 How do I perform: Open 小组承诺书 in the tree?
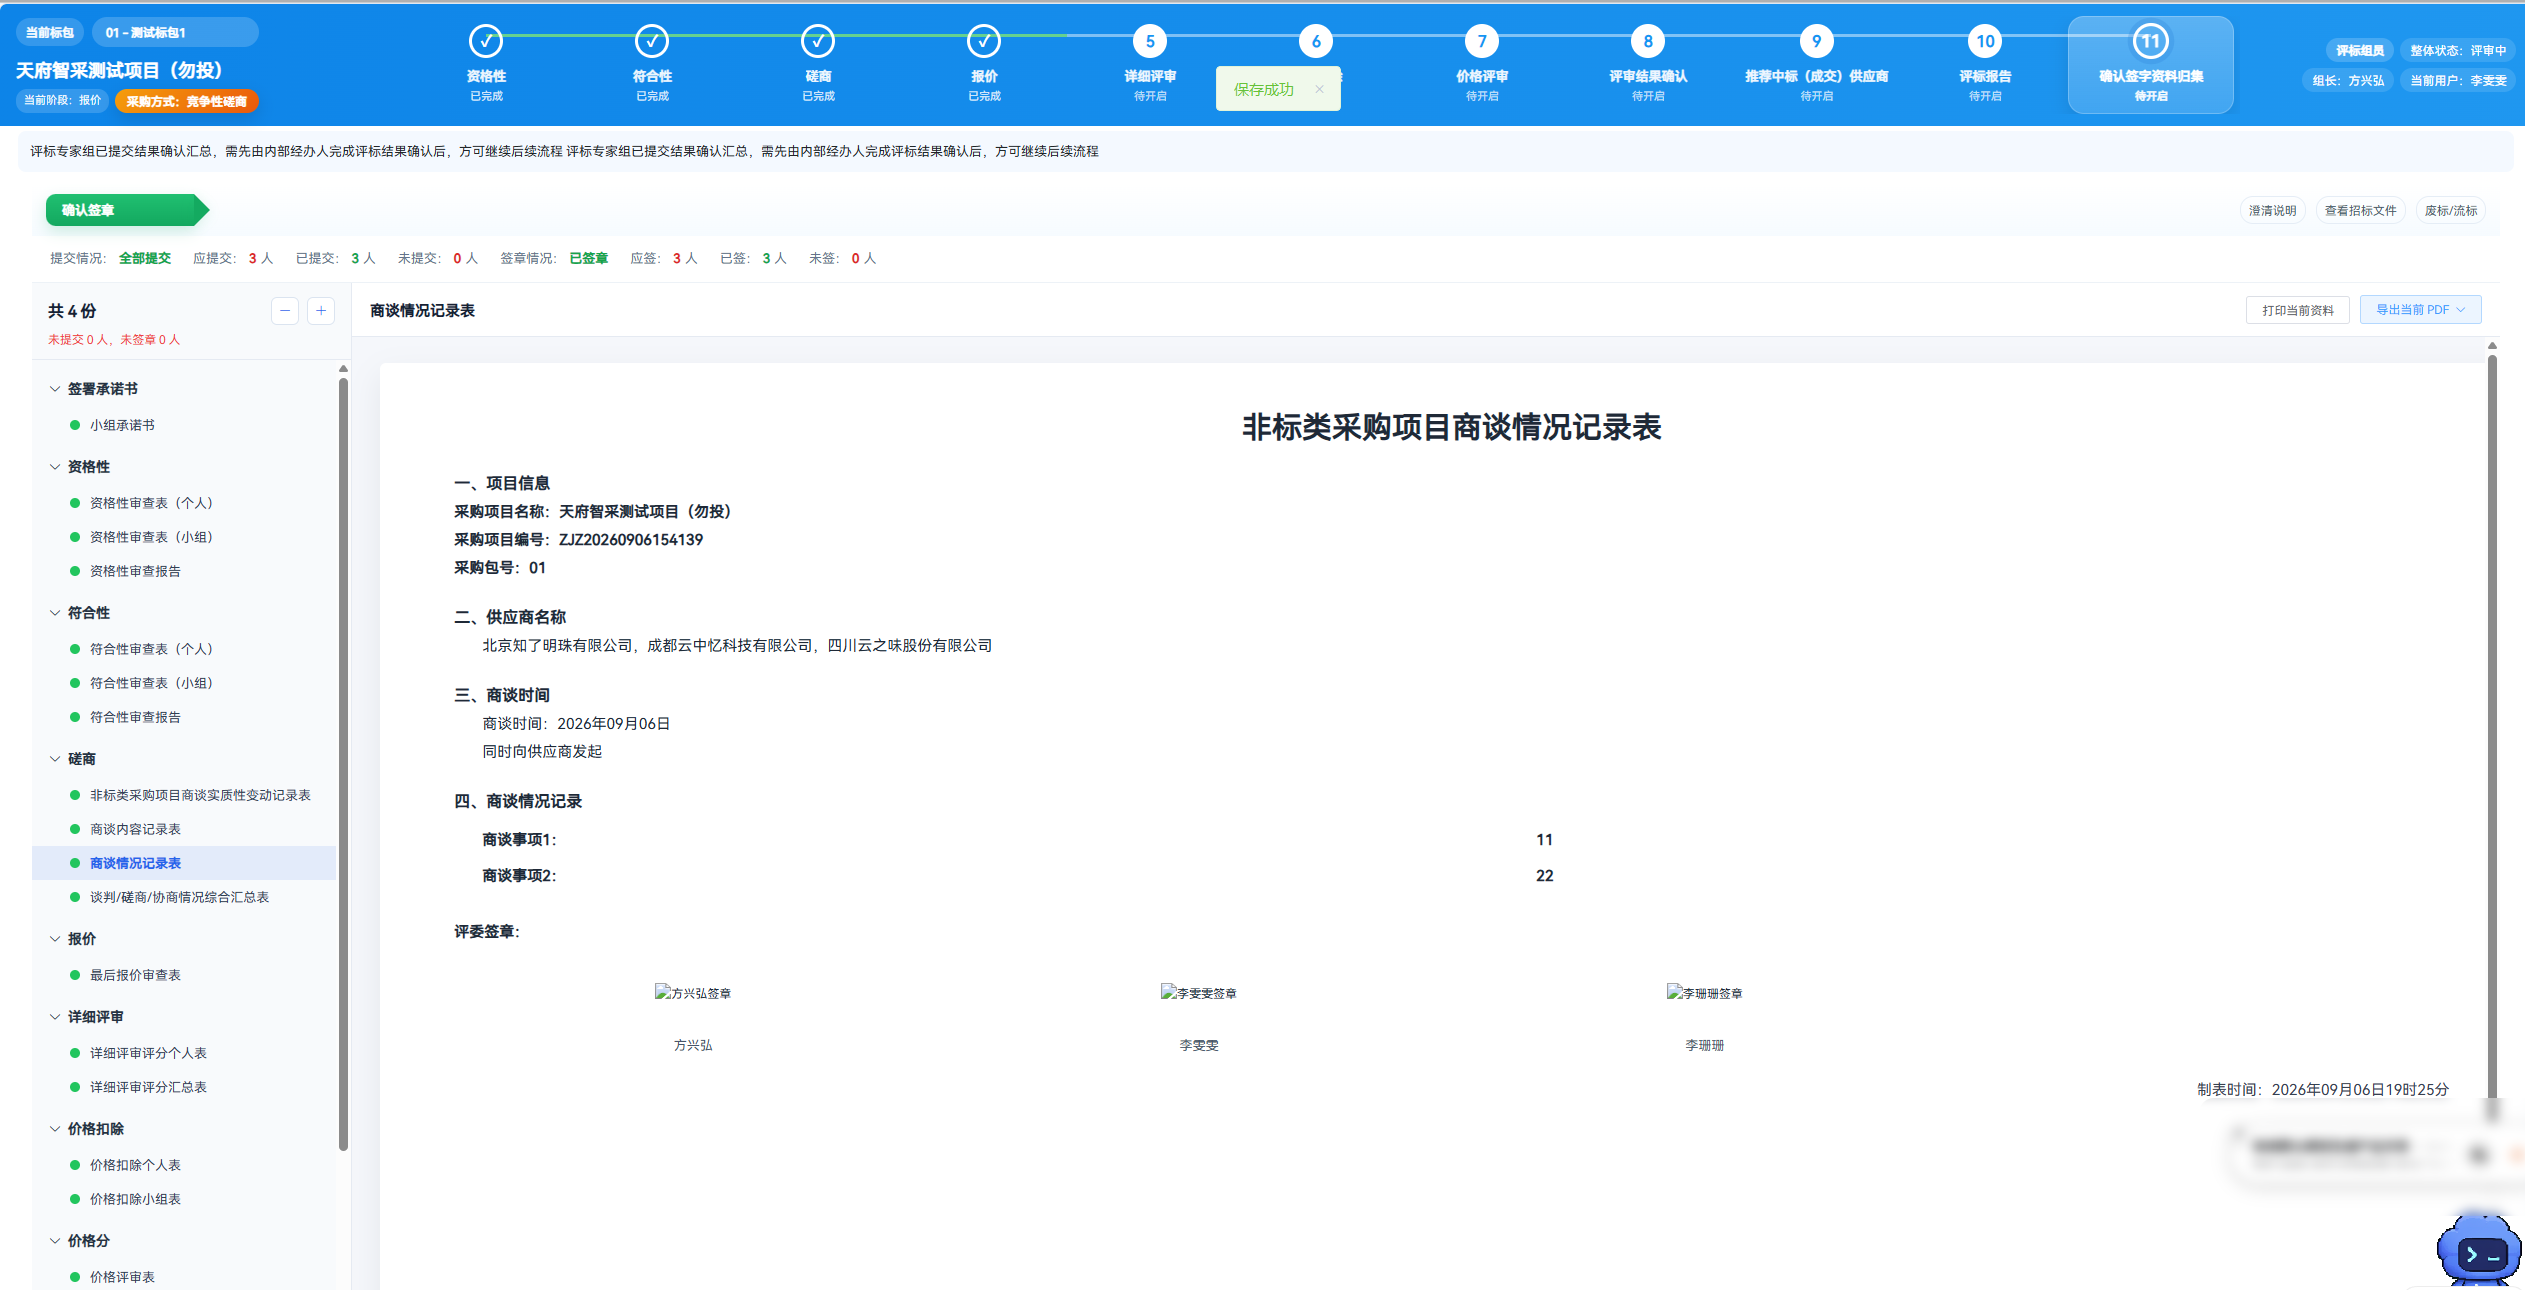pos(122,425)
